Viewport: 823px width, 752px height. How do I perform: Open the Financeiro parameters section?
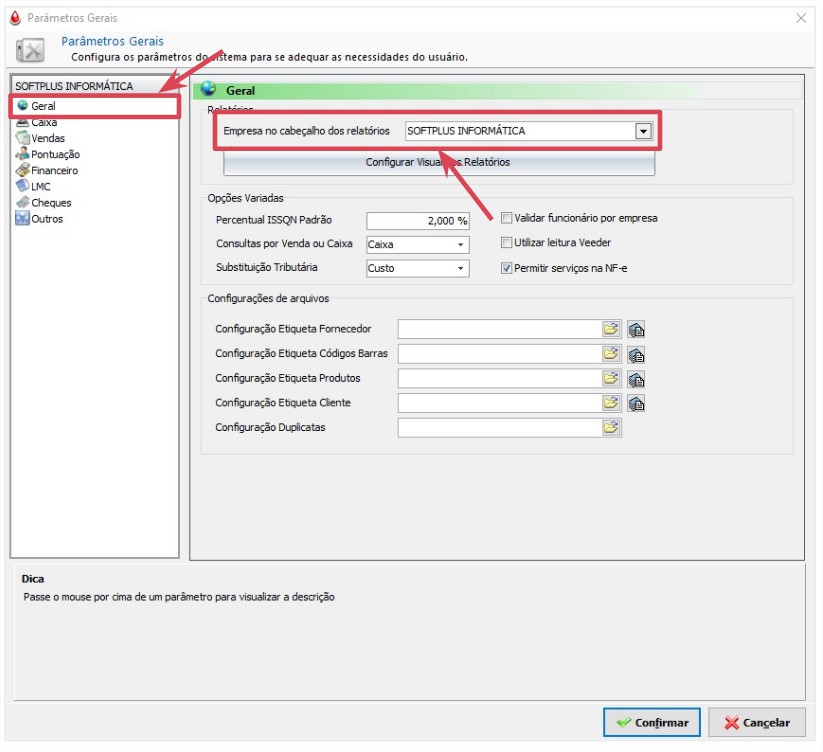click(x=54, y=171)
